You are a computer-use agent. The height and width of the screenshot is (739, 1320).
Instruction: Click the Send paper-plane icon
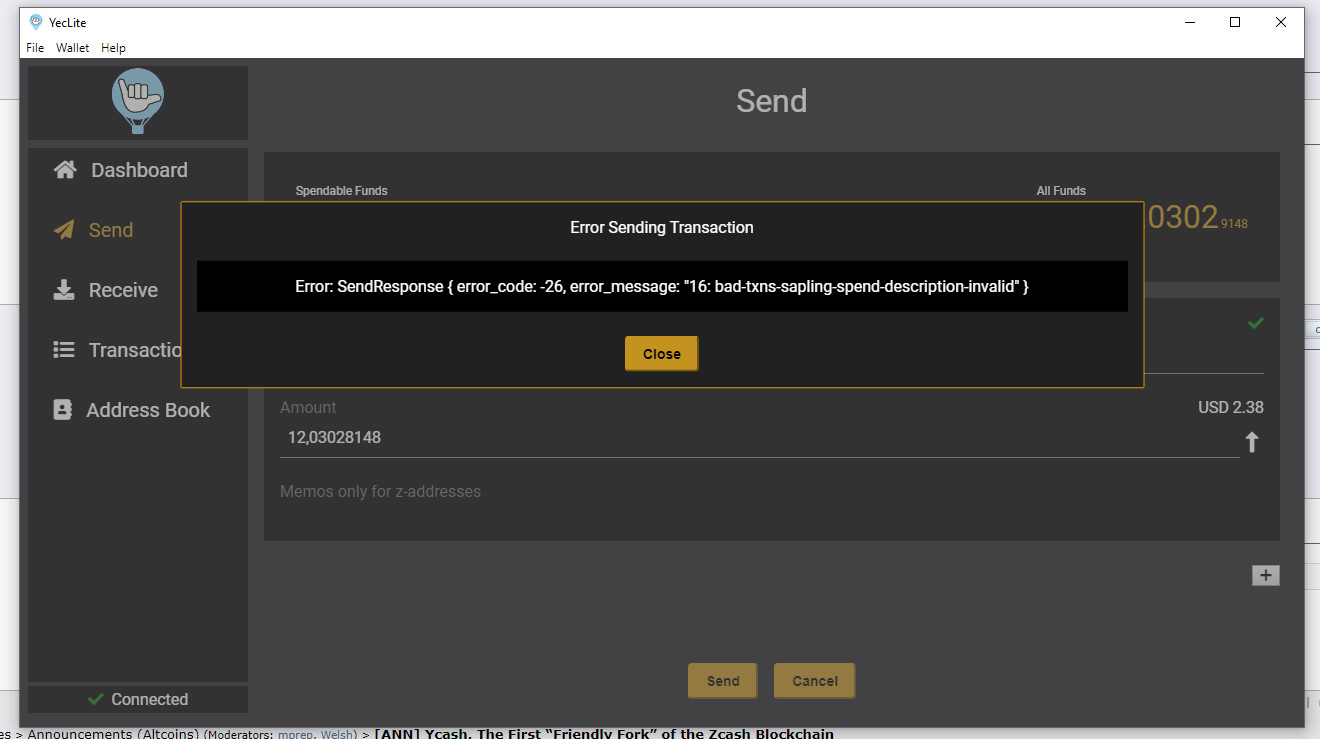pyautogui.click(x=64, y=230)
